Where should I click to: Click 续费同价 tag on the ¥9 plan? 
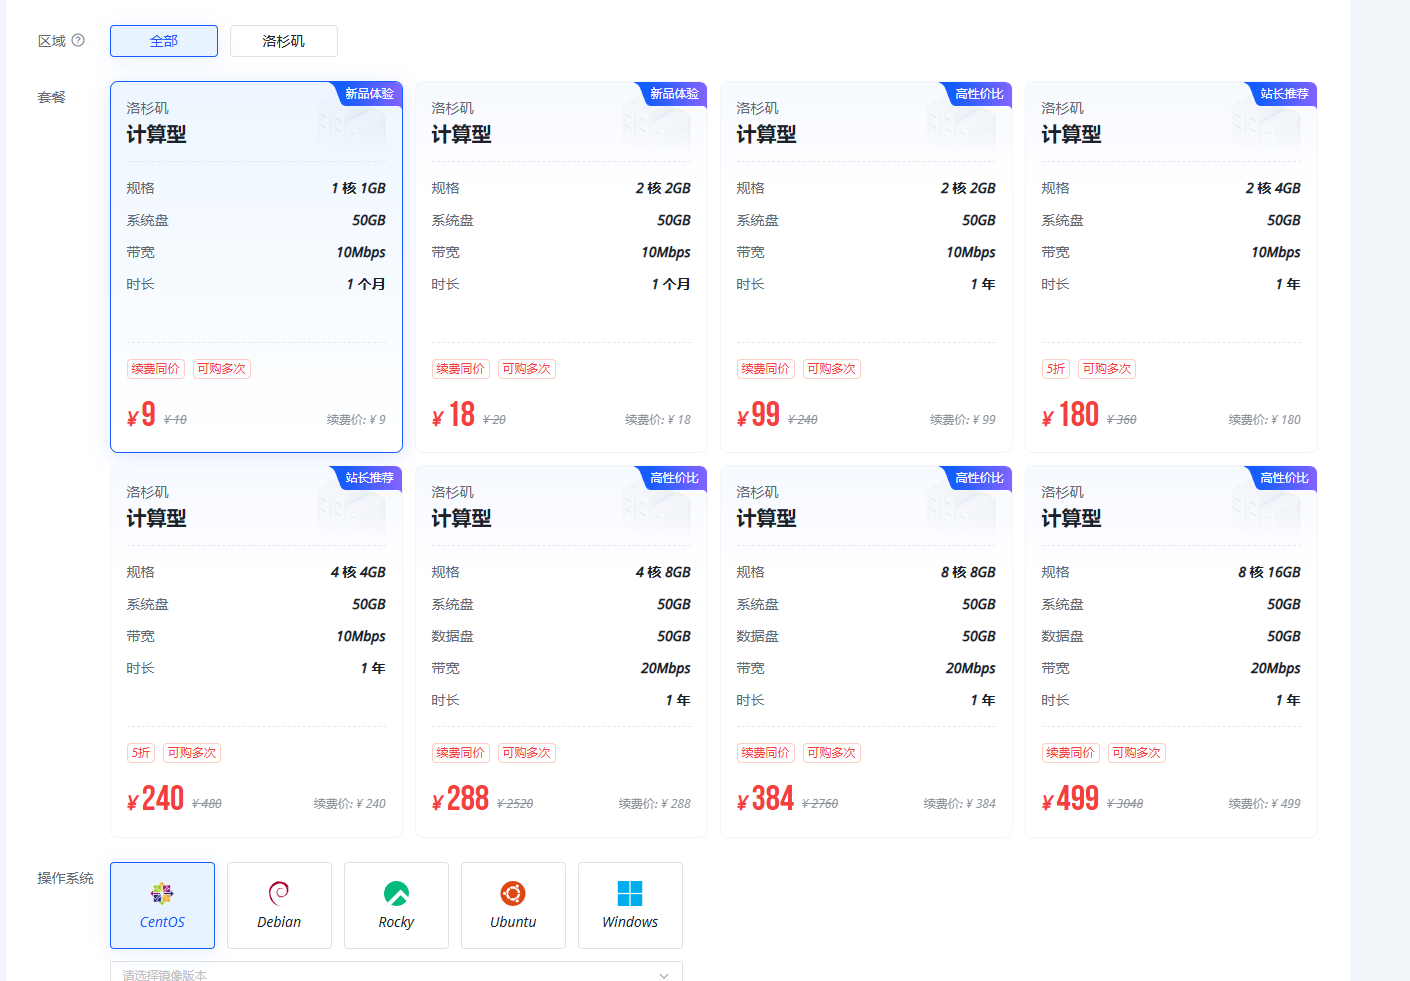pyautogui.click(x=156, y=369)
